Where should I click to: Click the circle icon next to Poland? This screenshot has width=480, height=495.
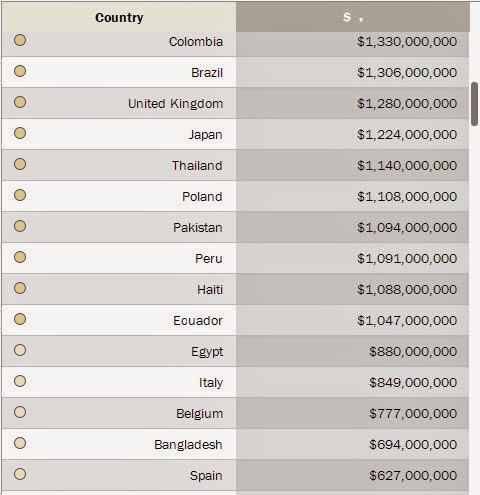click(x=20, y=195)
